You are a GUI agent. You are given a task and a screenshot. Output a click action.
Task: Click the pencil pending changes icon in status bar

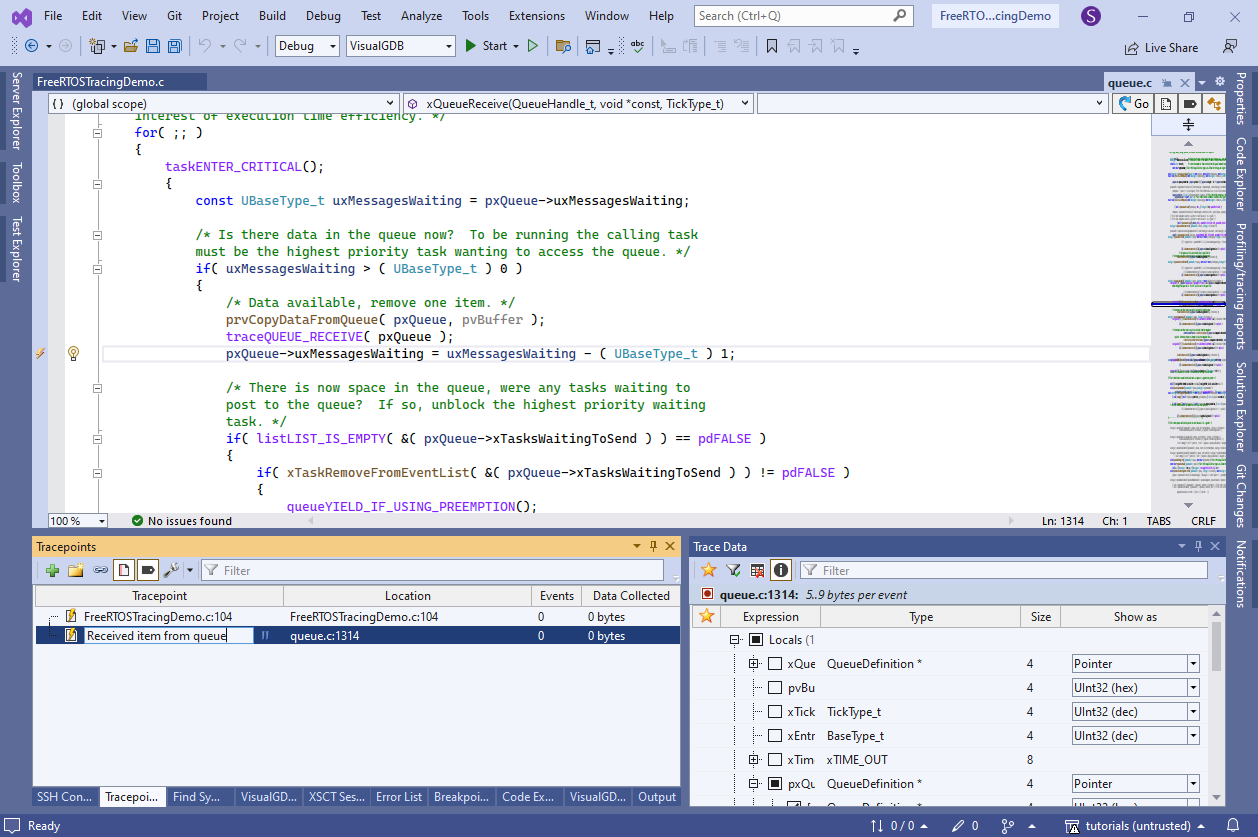(957, 826)
